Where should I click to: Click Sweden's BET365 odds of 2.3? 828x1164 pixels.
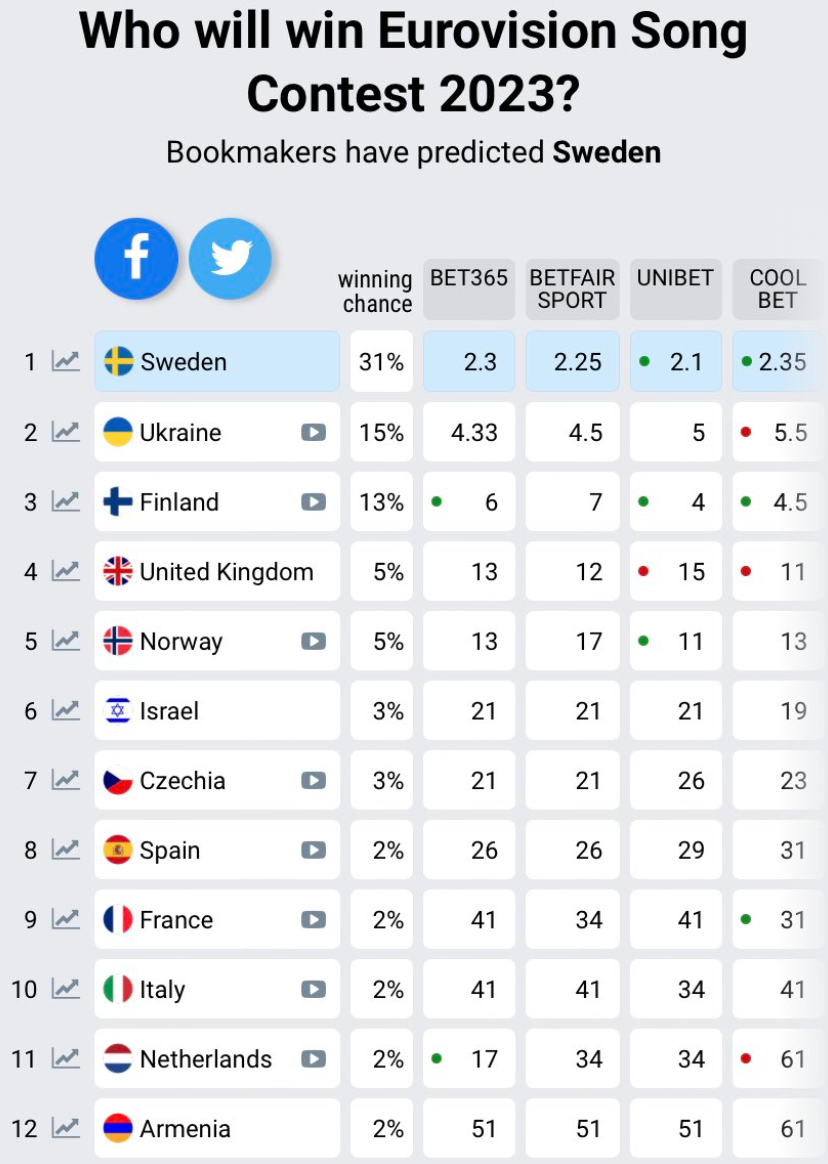pyautogui.click(x=469, y=361)
